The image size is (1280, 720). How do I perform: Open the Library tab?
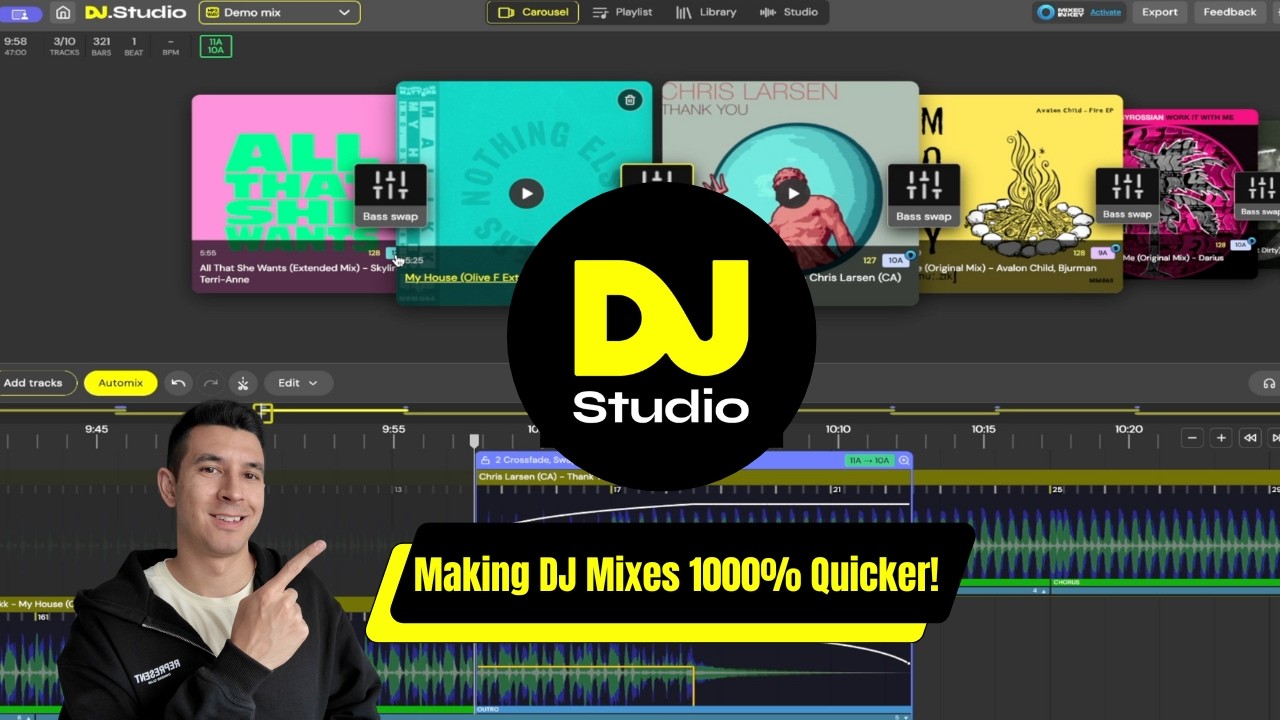(706, 12)
